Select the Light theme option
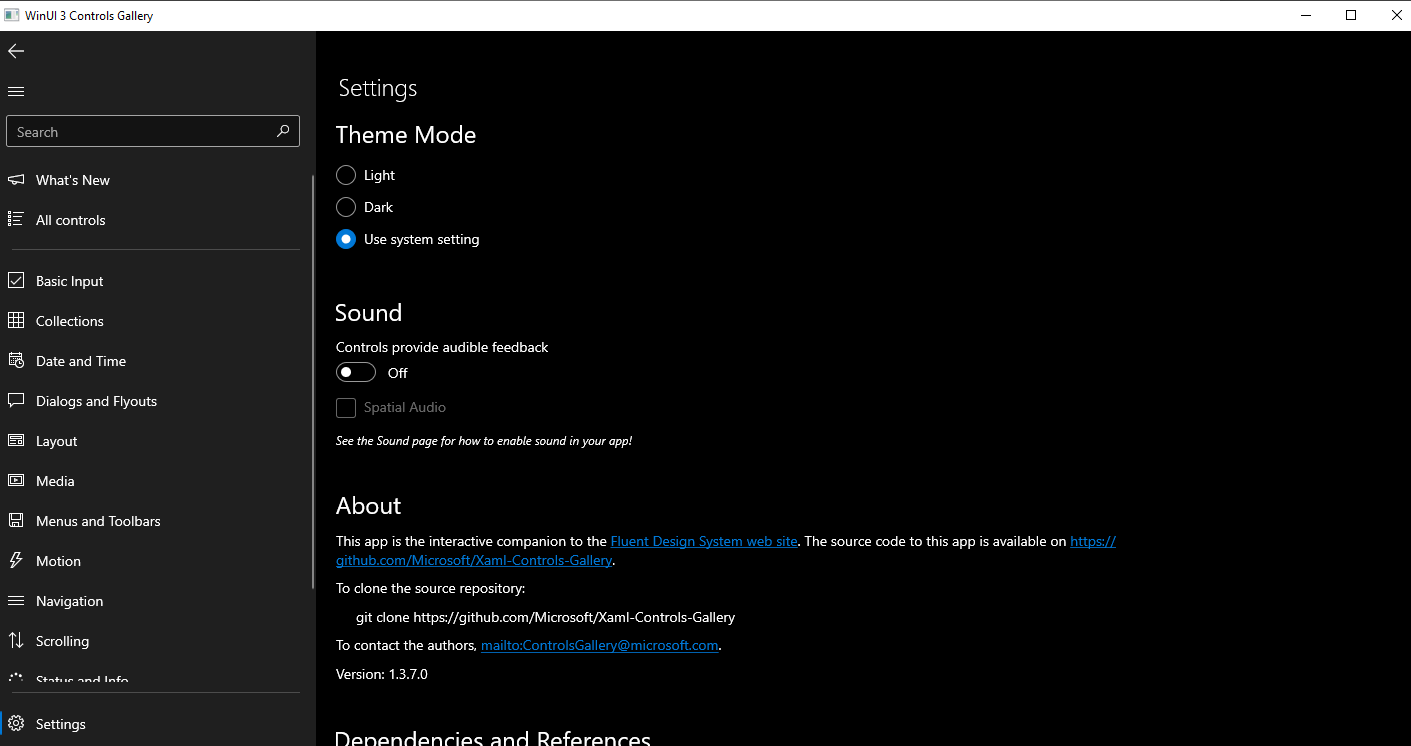The image size is (1411, 746). point(345,175)
